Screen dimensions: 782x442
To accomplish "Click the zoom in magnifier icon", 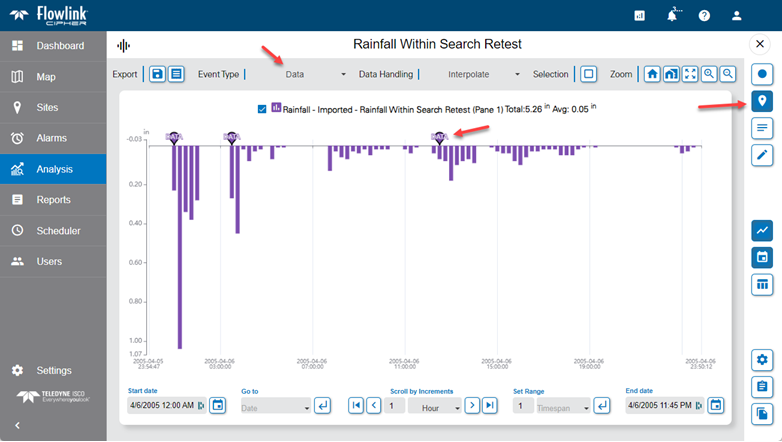I will coord(709,74).
